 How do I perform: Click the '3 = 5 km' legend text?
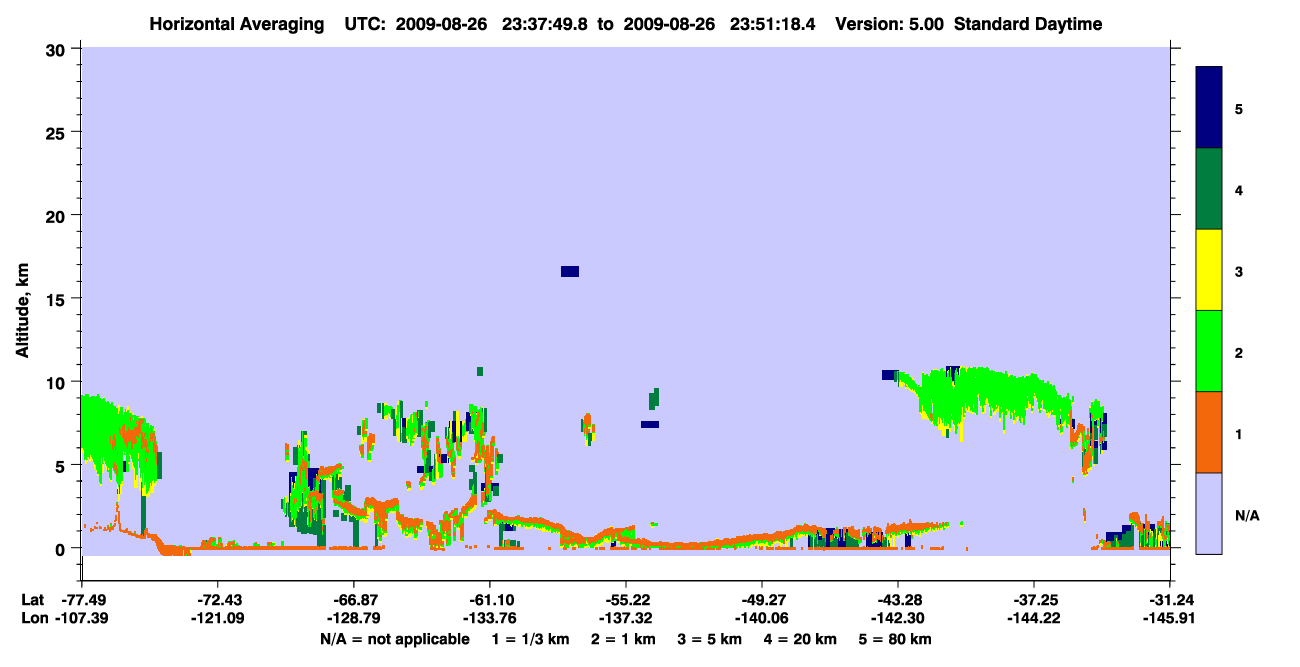click(x=710, y=639)
